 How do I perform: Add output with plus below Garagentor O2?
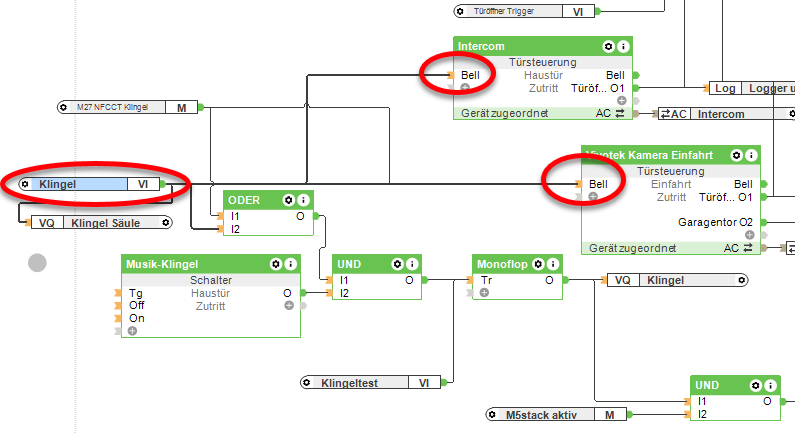750,235
